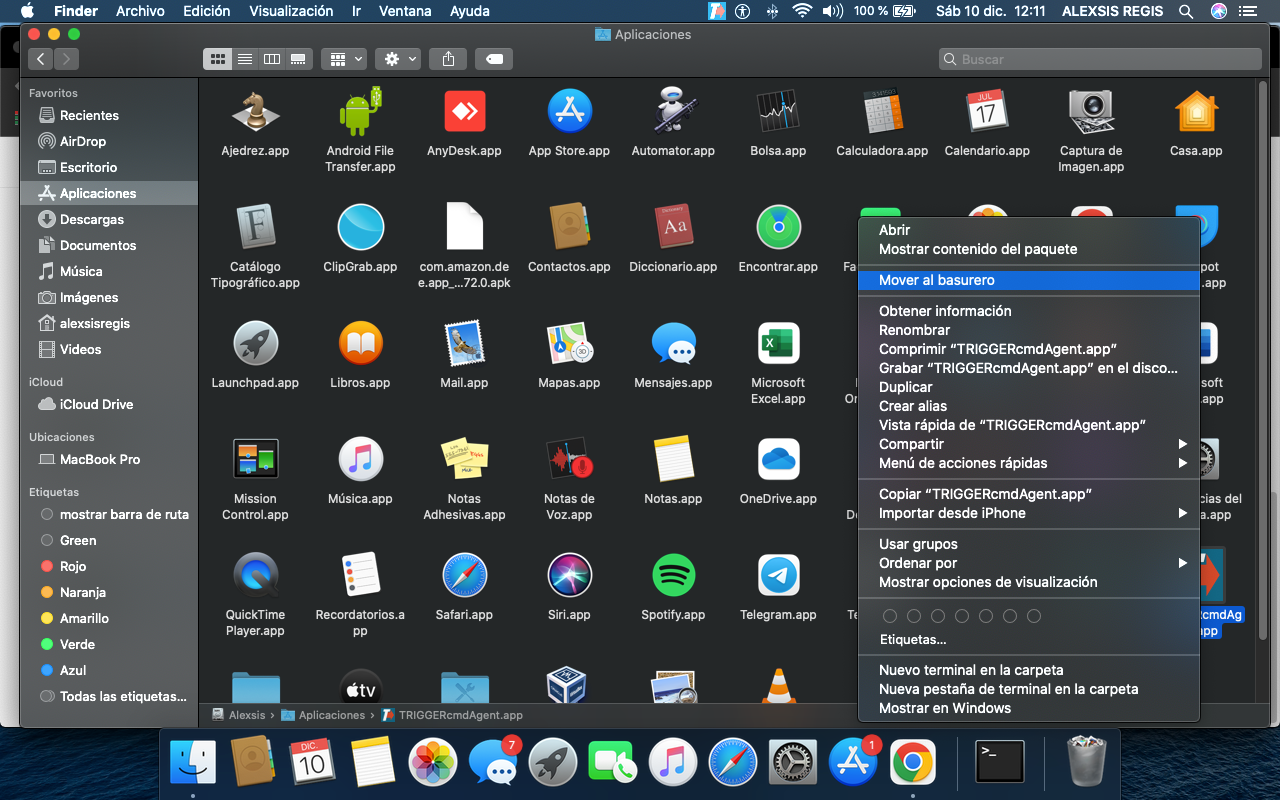The width and height of the screenshot is (1280, 800).
Task: Open the group-by dropdown in toolbar
Action: (347, 59)
